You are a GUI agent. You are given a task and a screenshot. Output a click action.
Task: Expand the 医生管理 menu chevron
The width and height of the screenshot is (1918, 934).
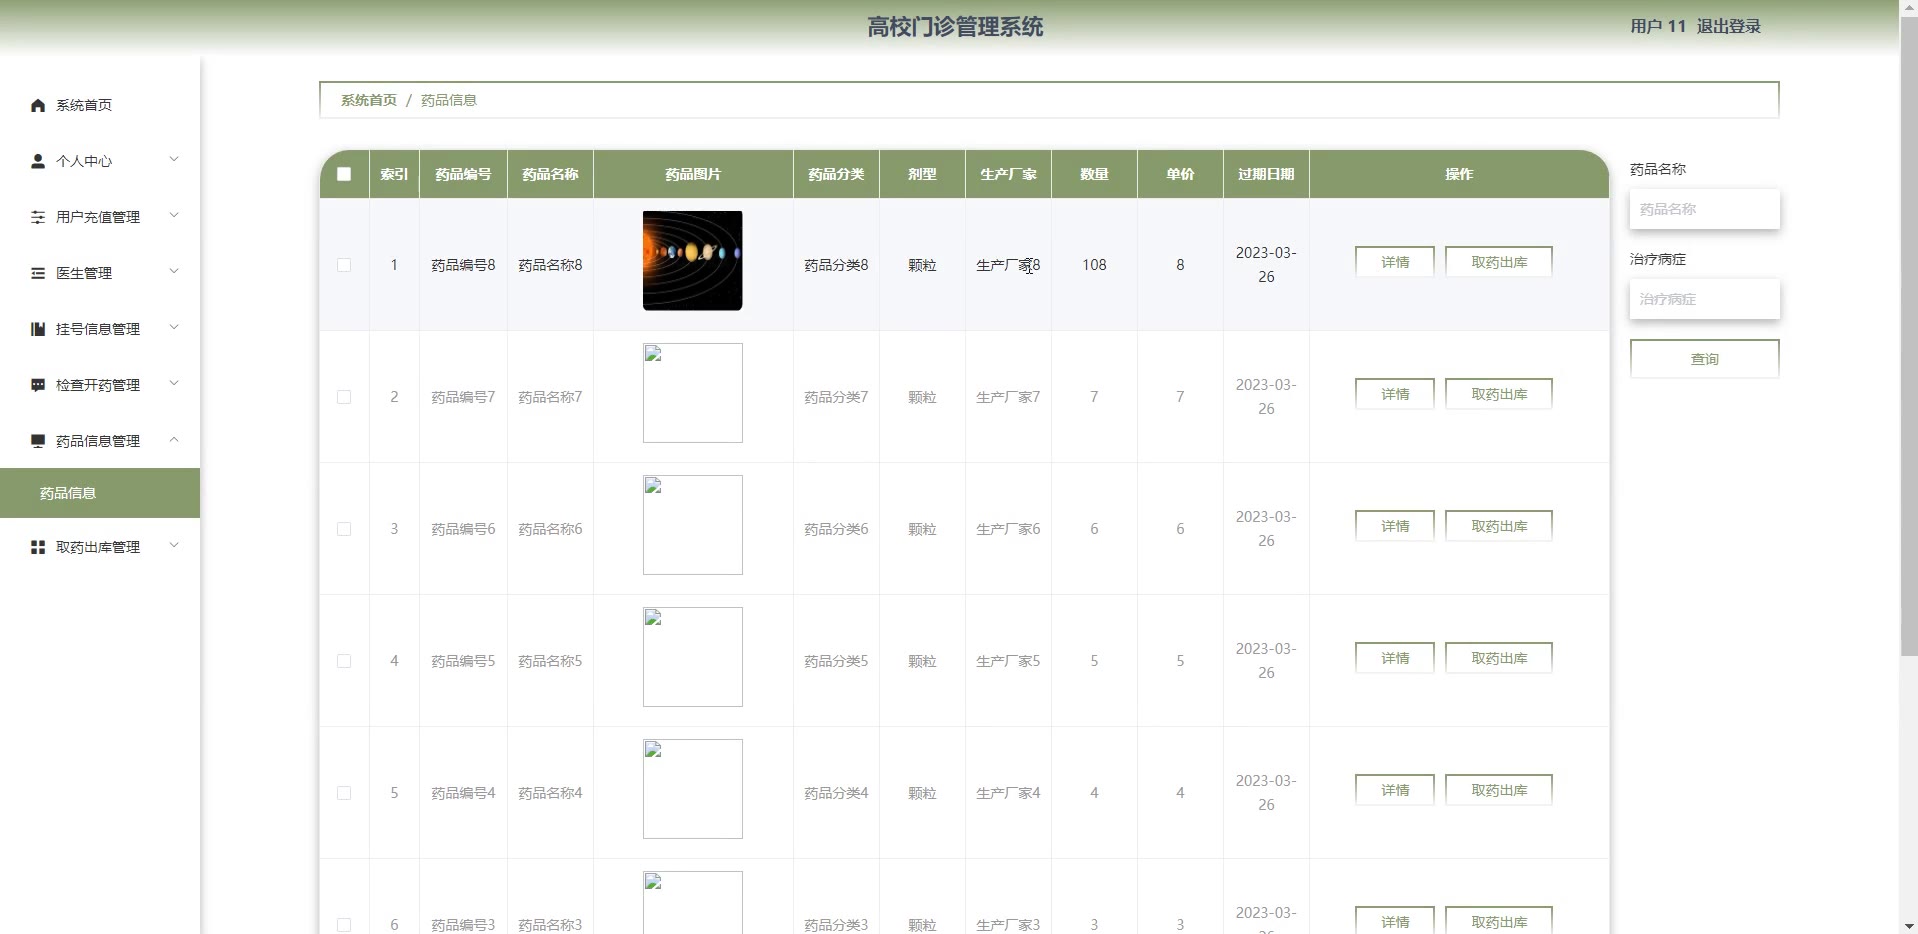point(174,271)
